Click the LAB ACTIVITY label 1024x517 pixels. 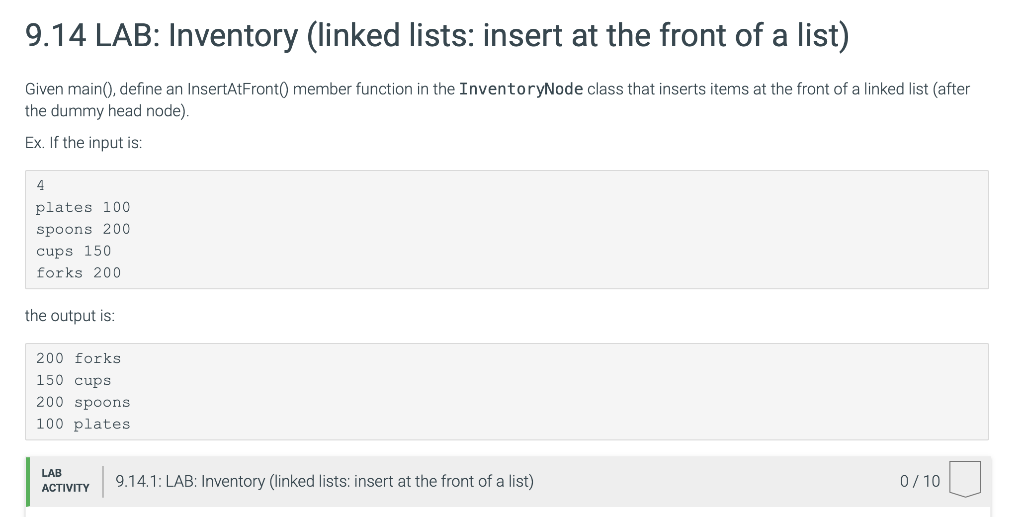(65, 480)
